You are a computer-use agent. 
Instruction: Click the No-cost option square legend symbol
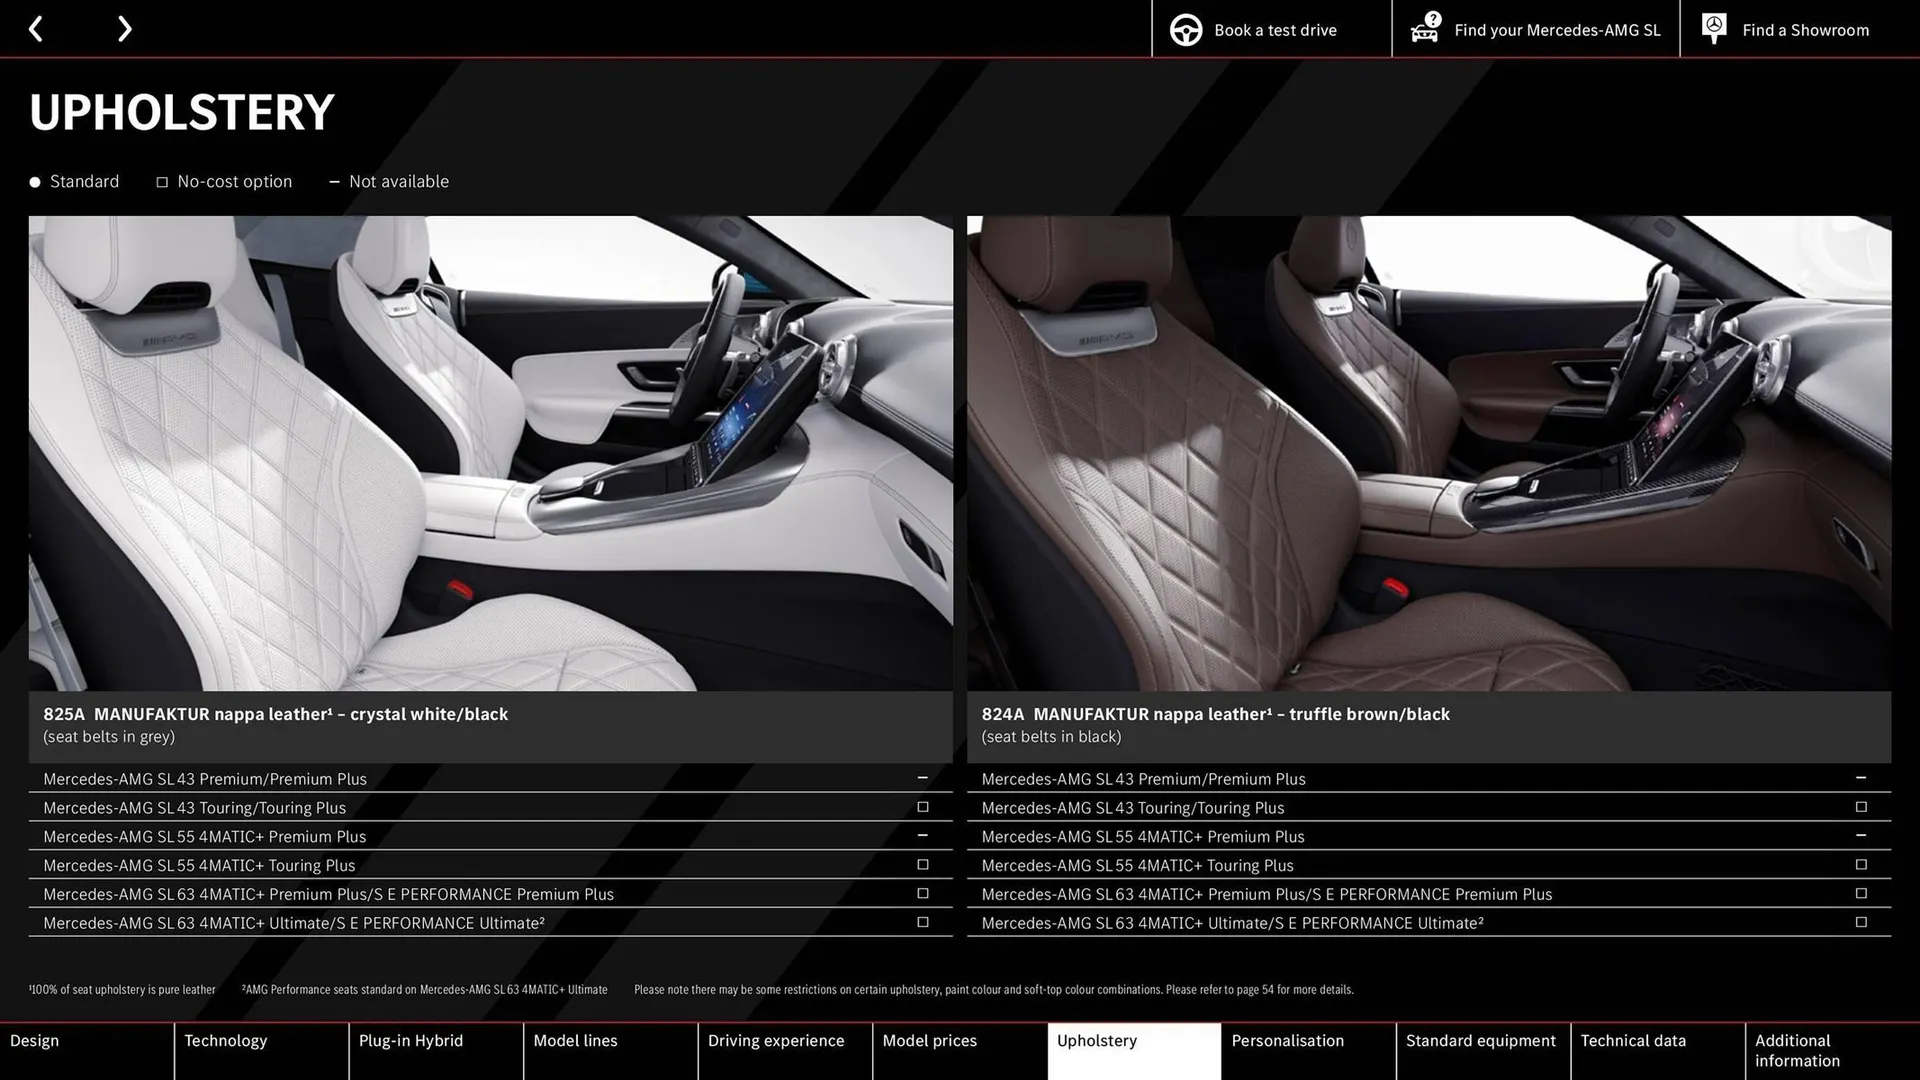pyautogui.click(x=162, y=181)
